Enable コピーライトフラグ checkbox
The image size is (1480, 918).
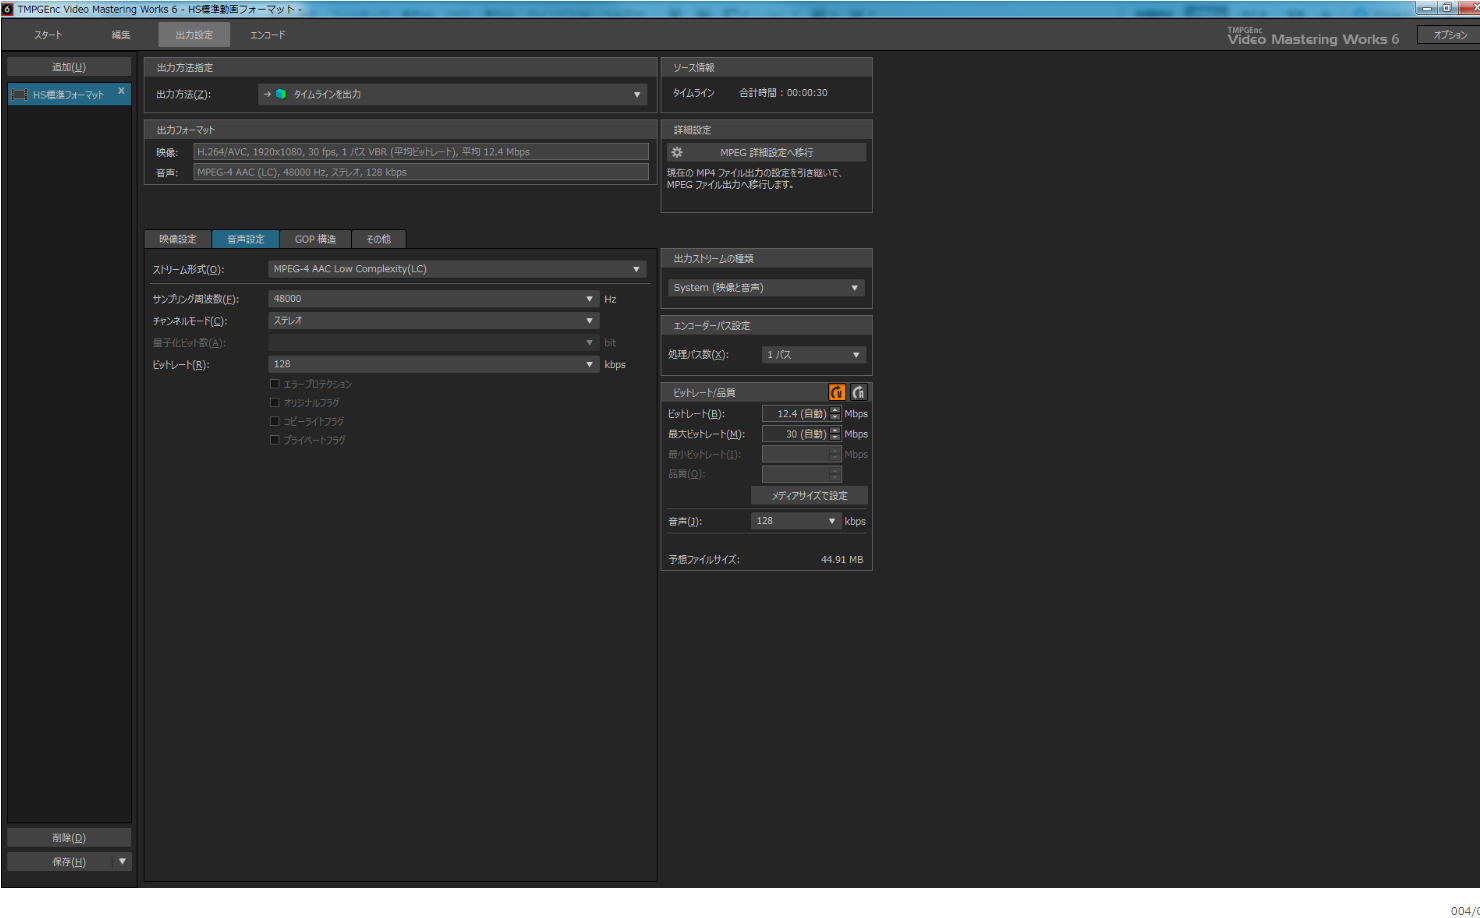tap(275, 421)
